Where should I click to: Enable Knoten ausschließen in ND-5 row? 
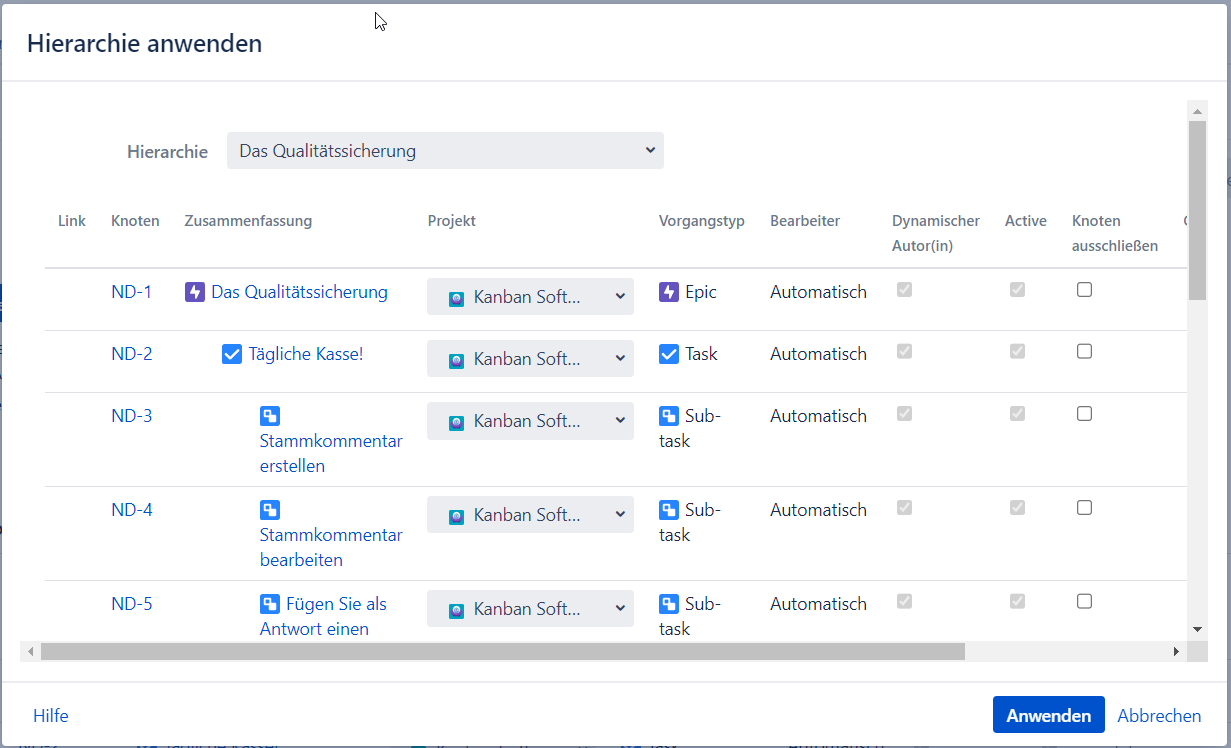point(1084,602)
